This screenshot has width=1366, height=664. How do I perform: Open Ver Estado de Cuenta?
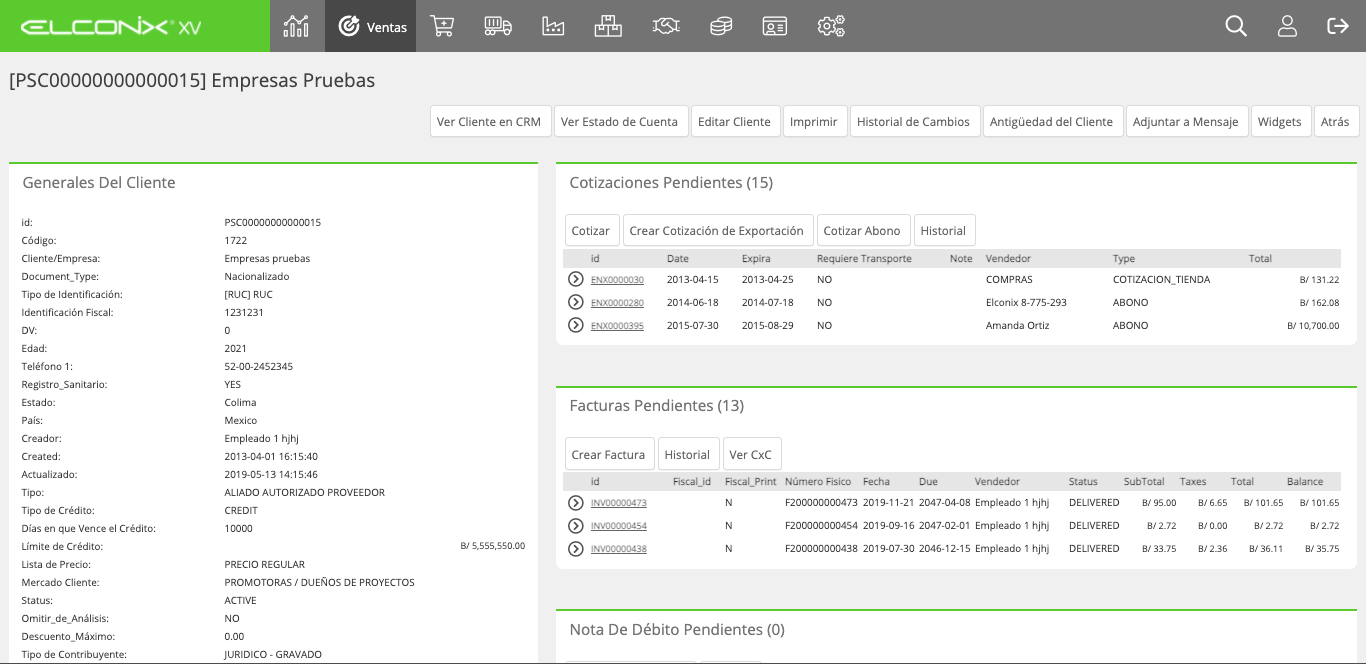click(620, 121)
